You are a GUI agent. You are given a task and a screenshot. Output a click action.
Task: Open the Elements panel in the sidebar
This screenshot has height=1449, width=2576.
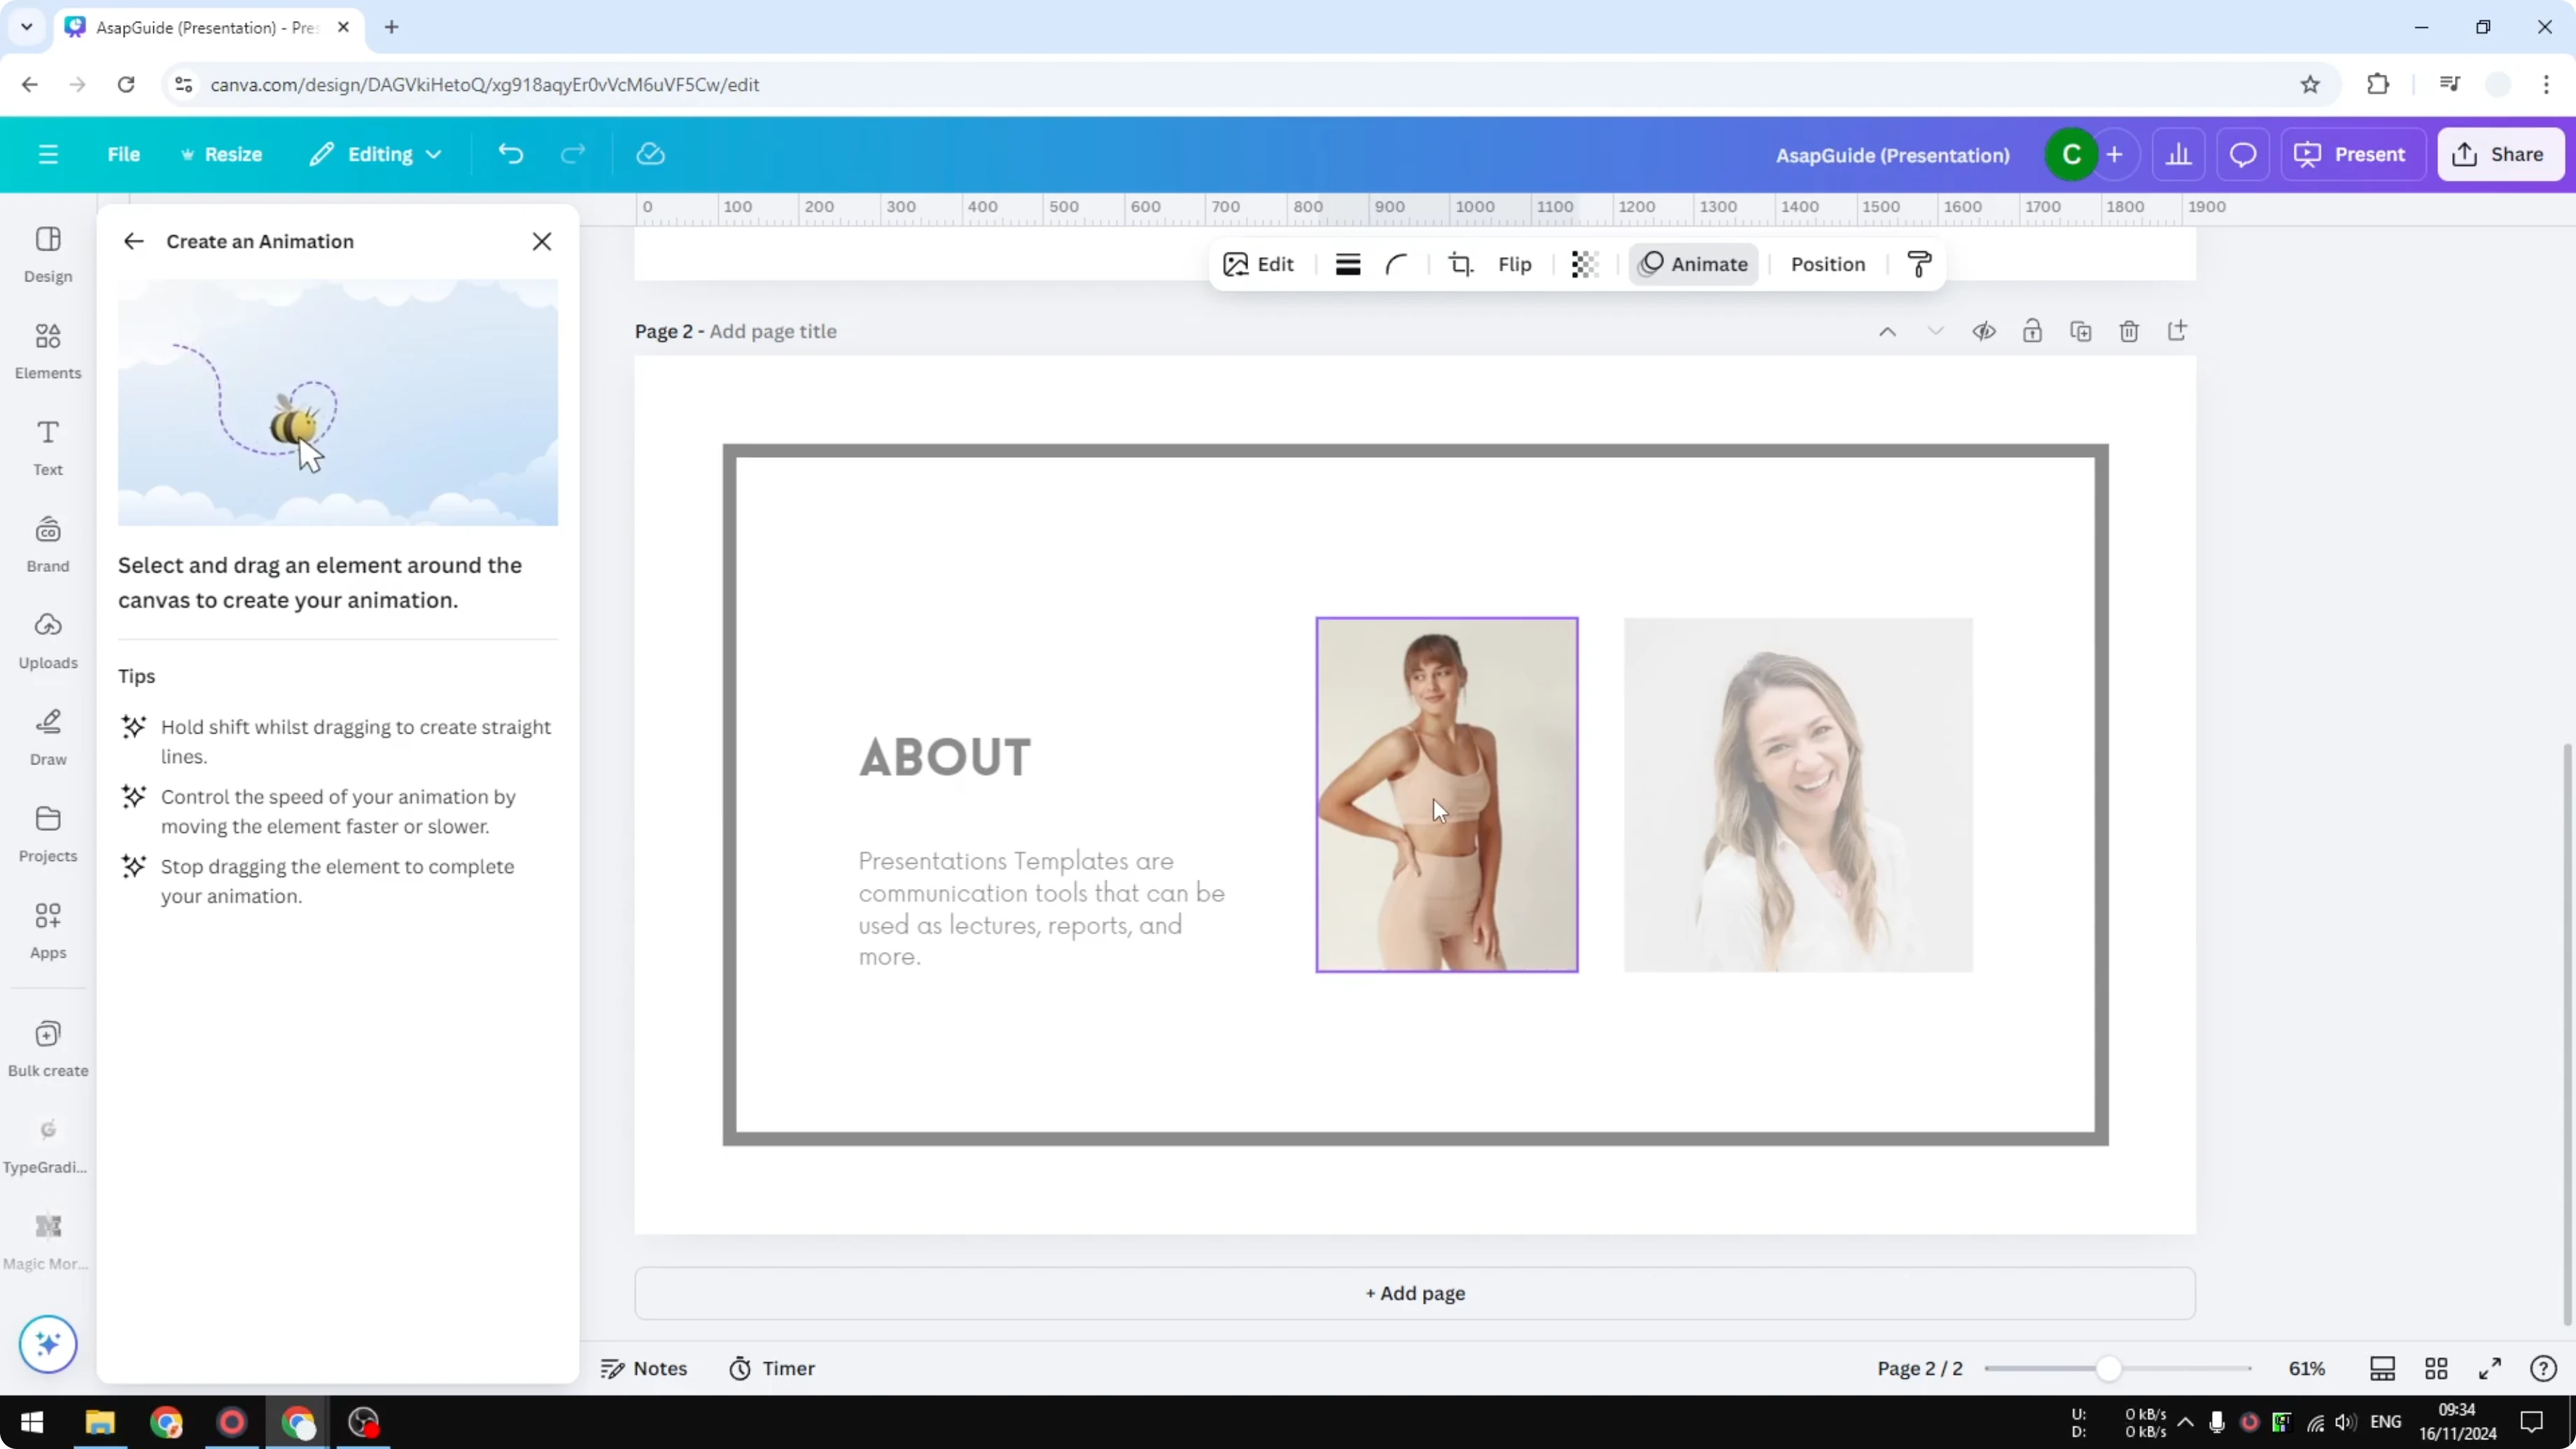pyautogui.click(x=47, y=350)
